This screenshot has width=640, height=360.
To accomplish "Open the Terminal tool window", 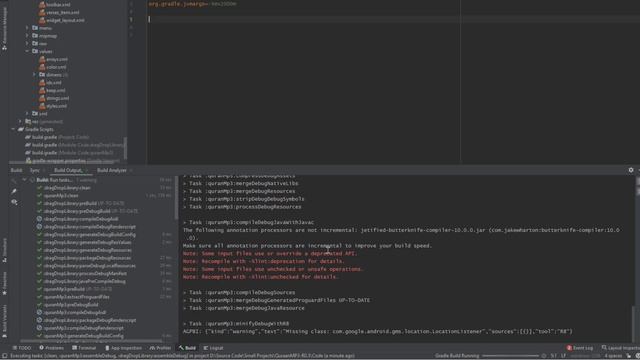I will click(x=84, y=348).
